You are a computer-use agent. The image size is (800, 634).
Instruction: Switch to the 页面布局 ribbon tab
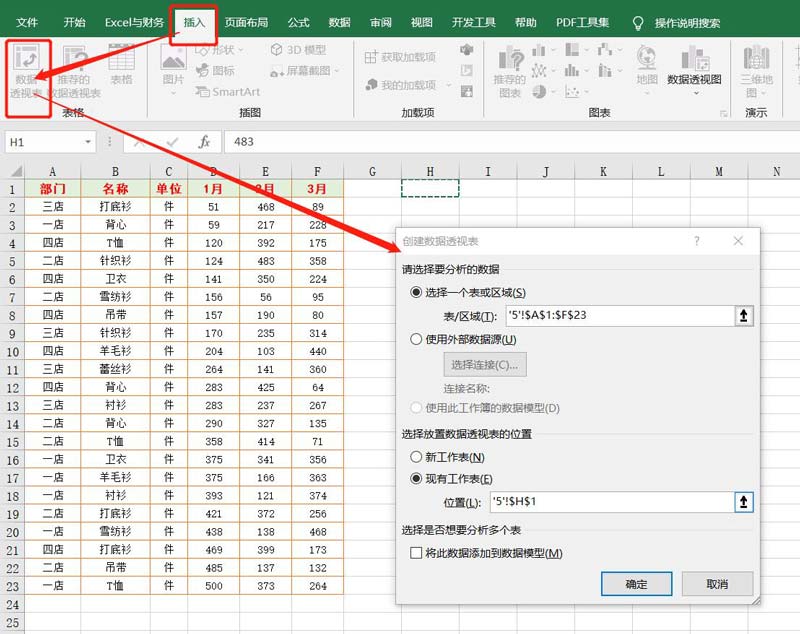point(245,21)
